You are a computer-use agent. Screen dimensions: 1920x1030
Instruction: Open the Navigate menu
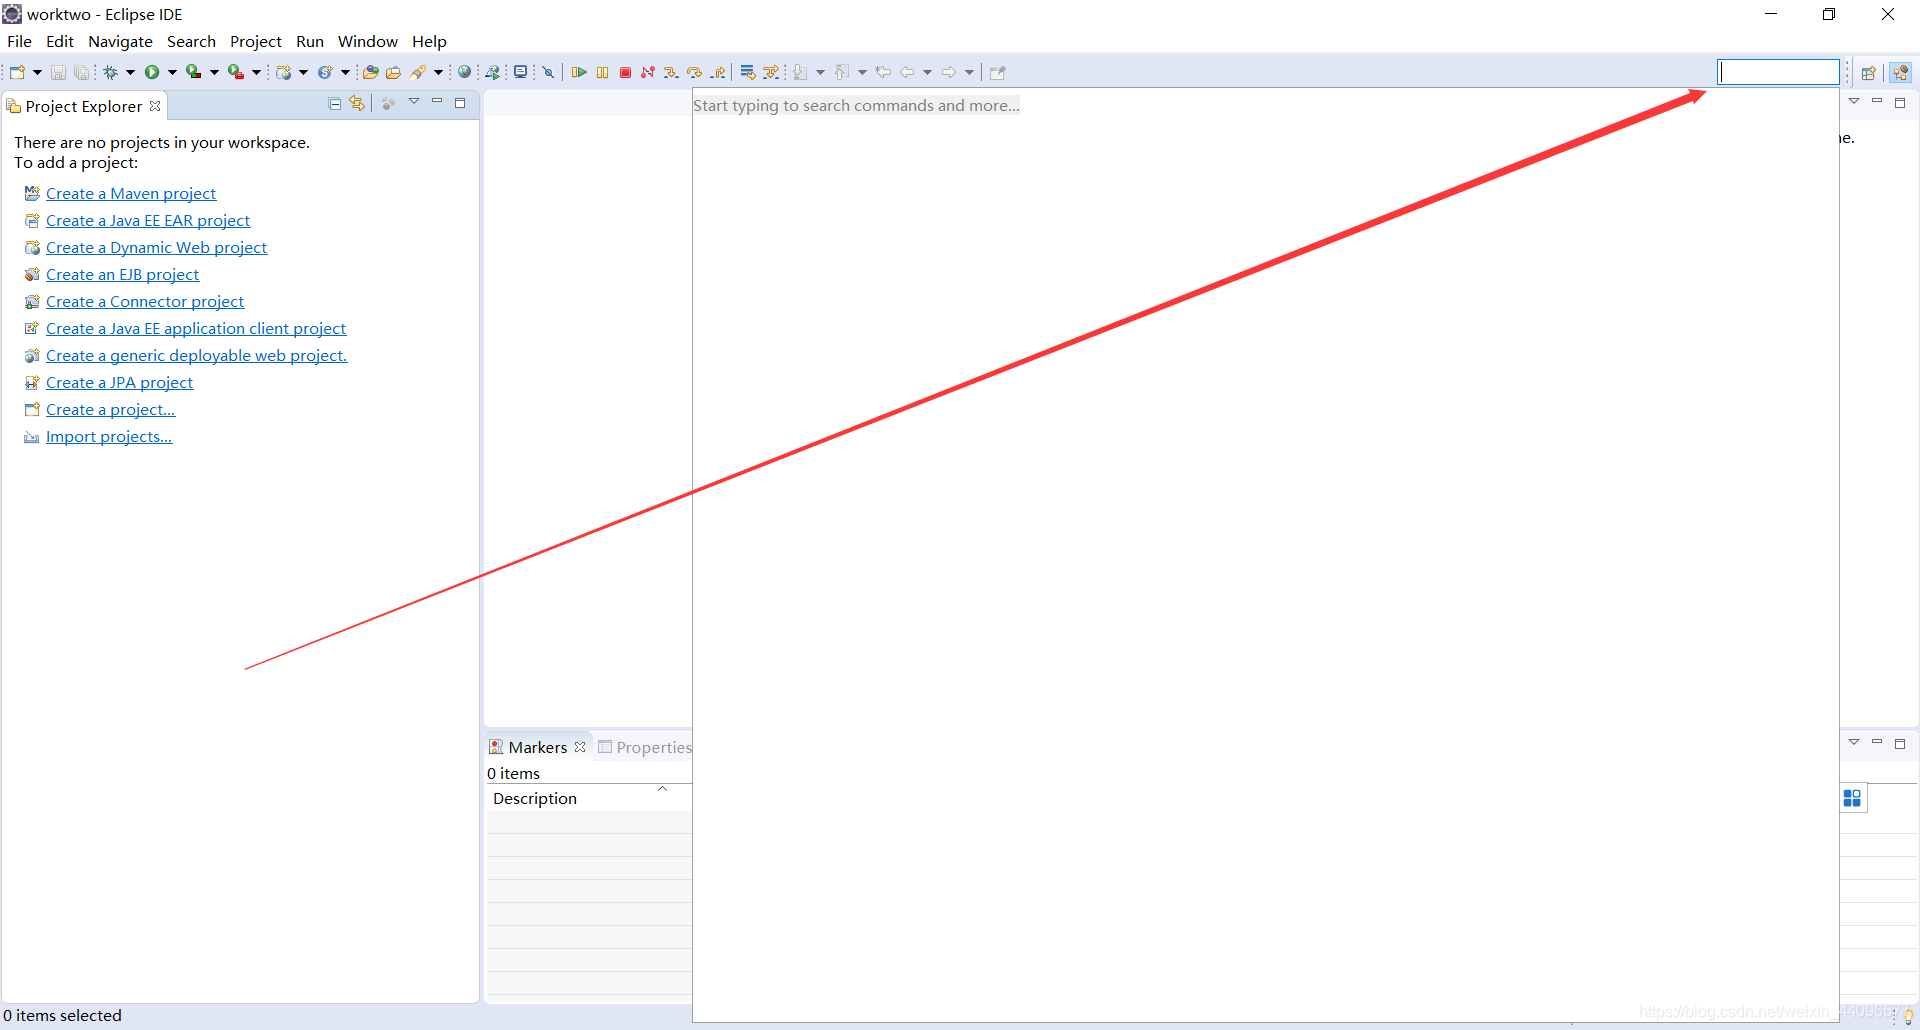(x=120, y=41)
